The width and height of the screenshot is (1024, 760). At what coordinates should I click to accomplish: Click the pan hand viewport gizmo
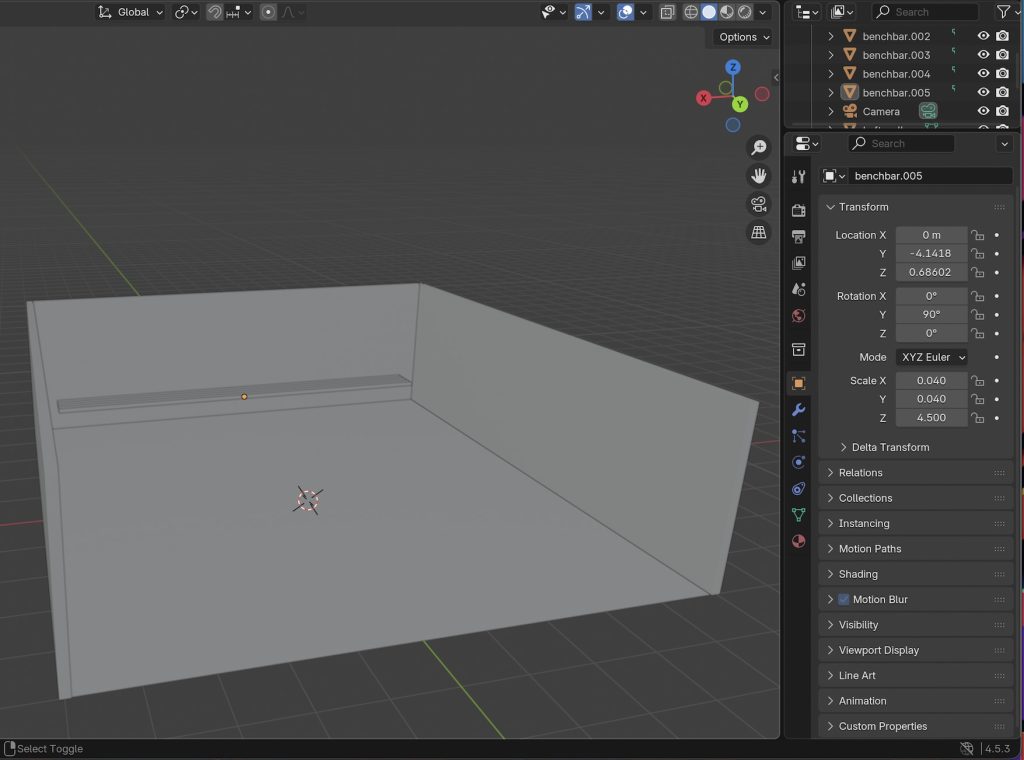[x=759, y=176]
